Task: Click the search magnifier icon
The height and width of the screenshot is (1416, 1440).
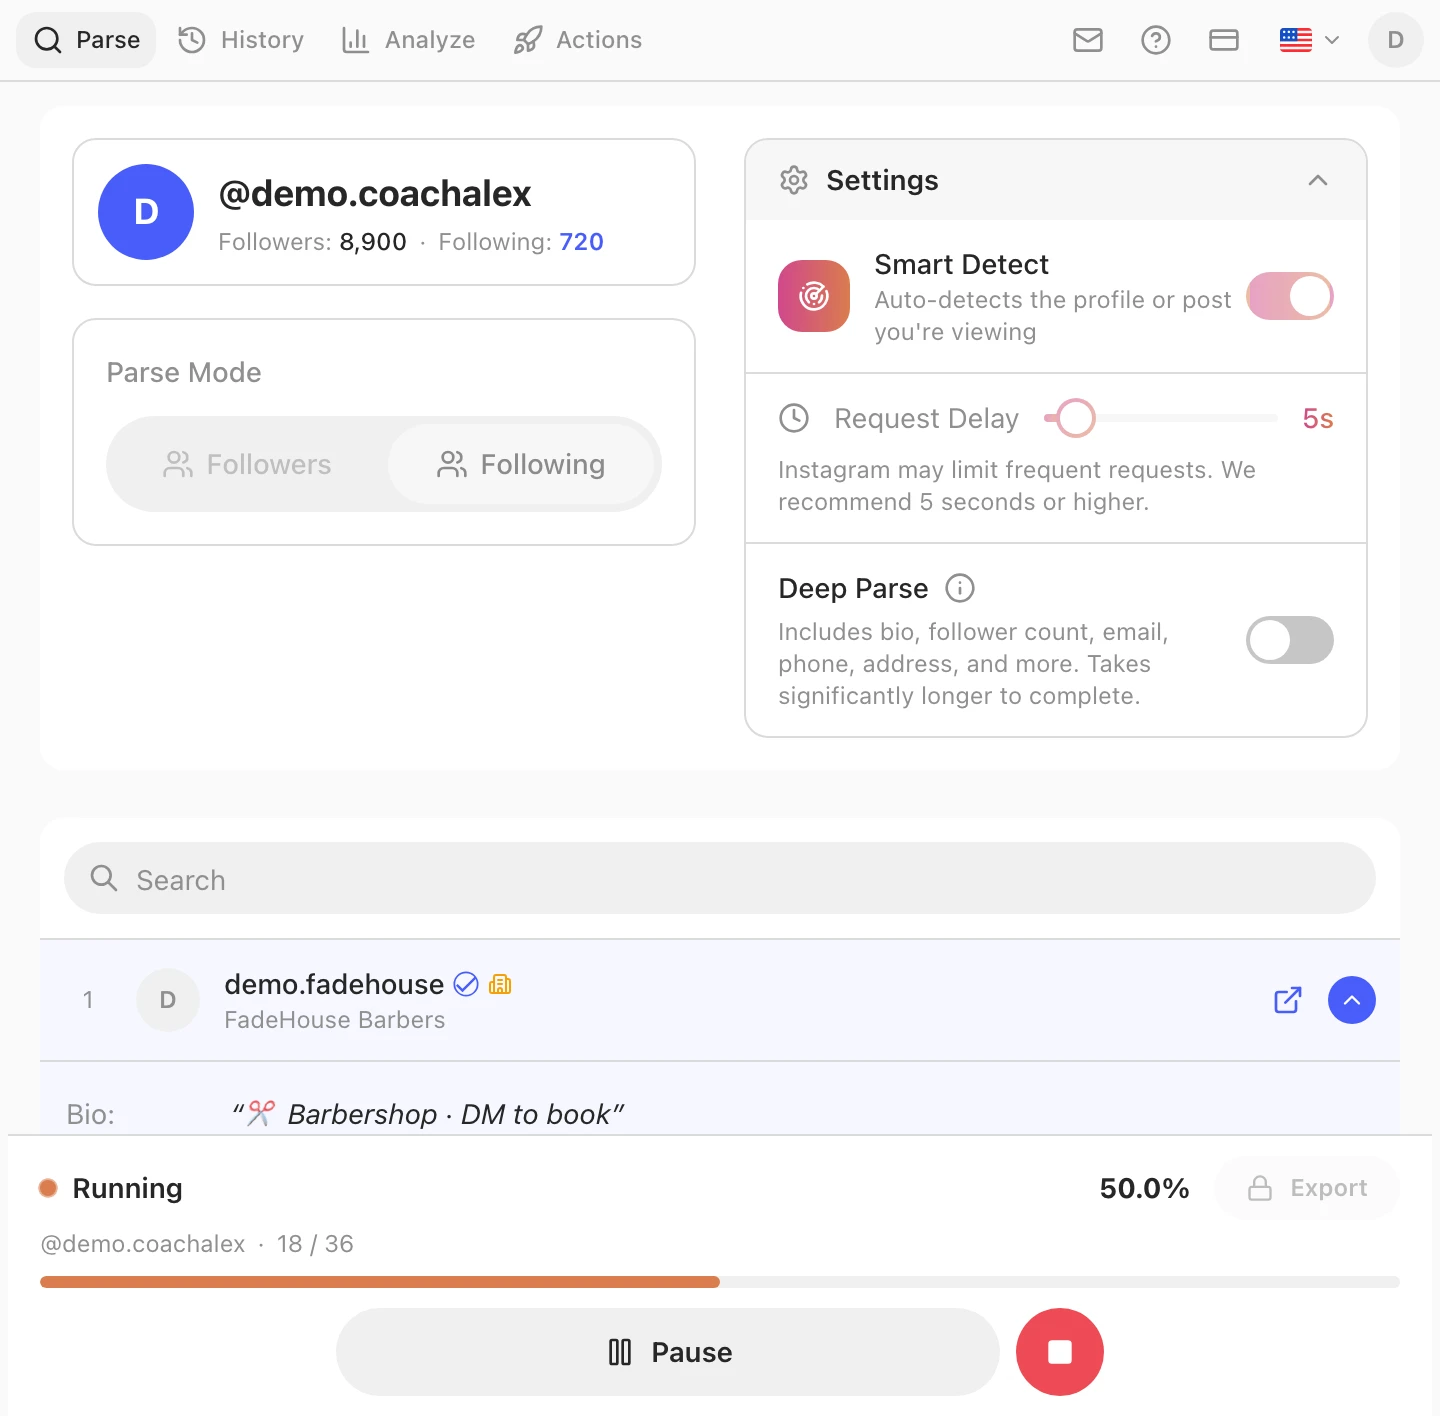Action: tap(104, 878)
